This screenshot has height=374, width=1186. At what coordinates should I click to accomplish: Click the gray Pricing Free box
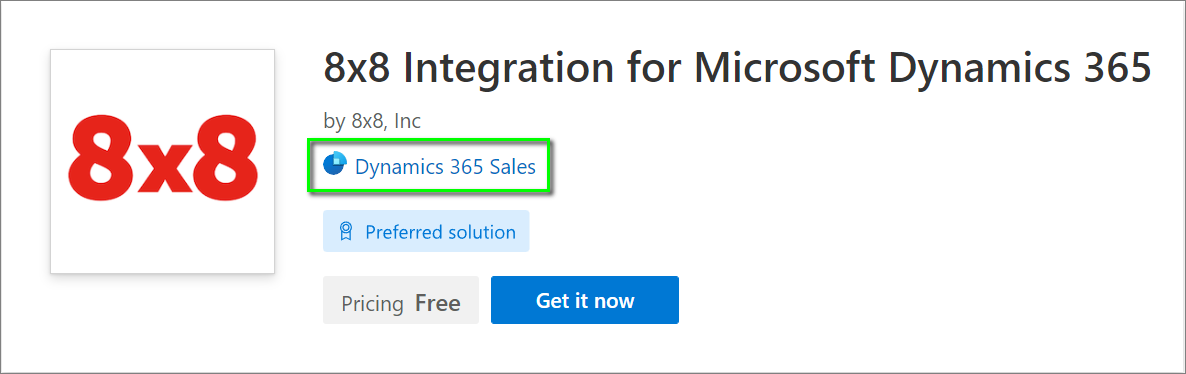(x=401, y=300)
